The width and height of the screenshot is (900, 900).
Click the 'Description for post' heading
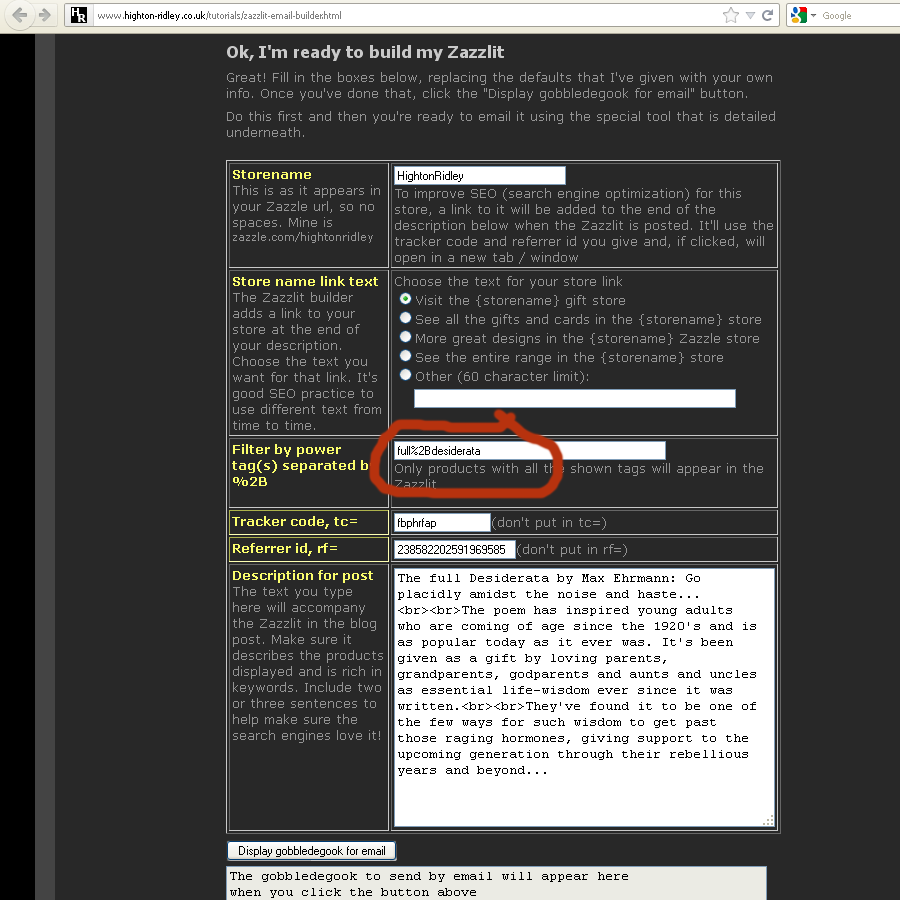(302, 575)
